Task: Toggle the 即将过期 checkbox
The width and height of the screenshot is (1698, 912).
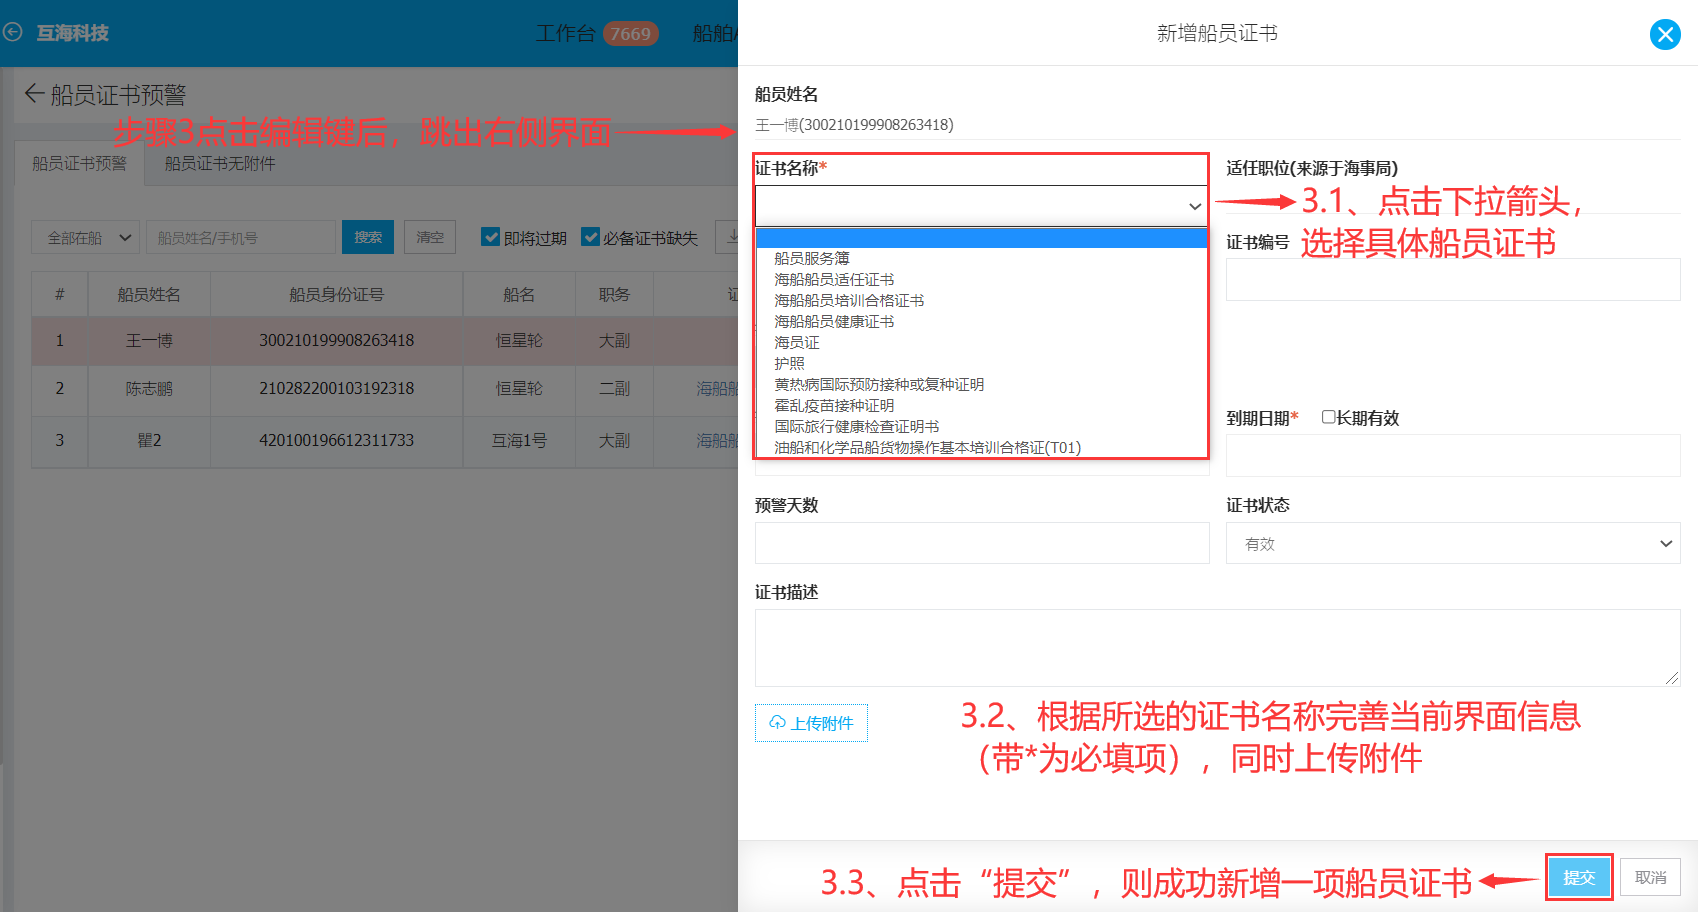Action: 490,237
